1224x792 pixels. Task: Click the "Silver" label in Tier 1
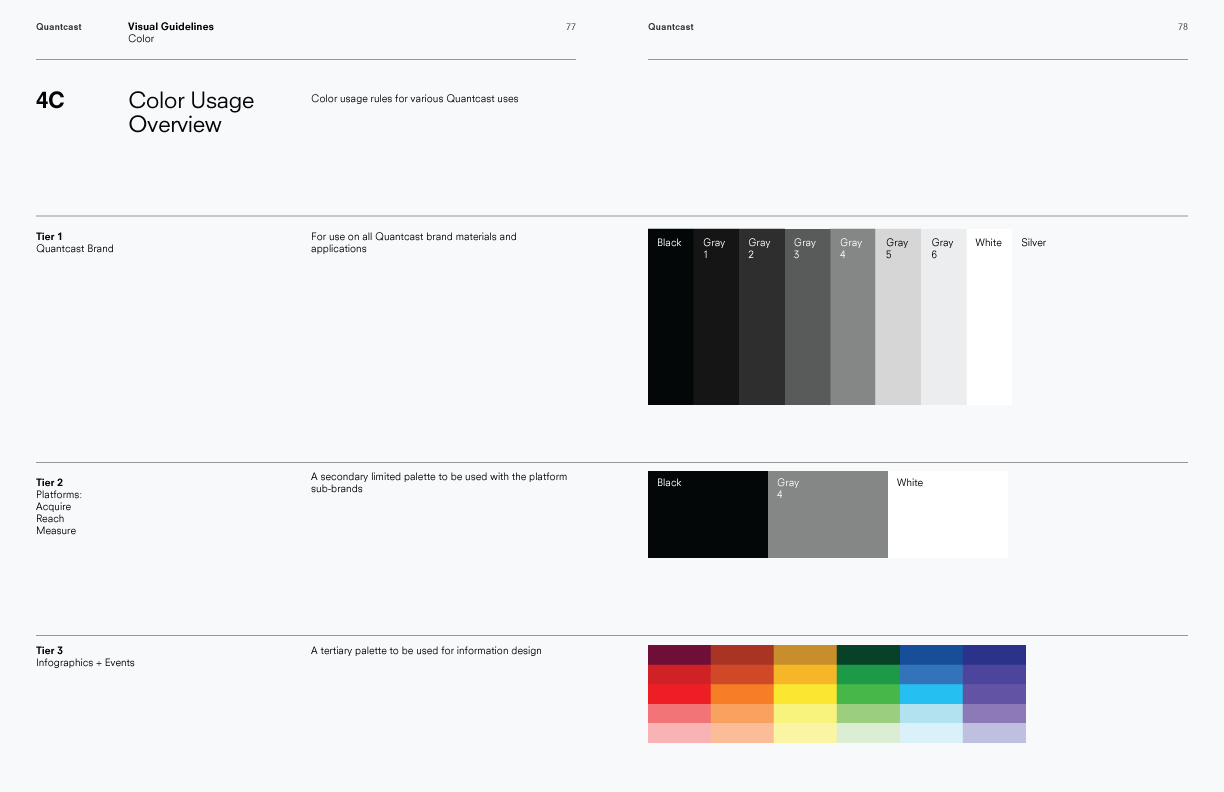coord(1033,243)
